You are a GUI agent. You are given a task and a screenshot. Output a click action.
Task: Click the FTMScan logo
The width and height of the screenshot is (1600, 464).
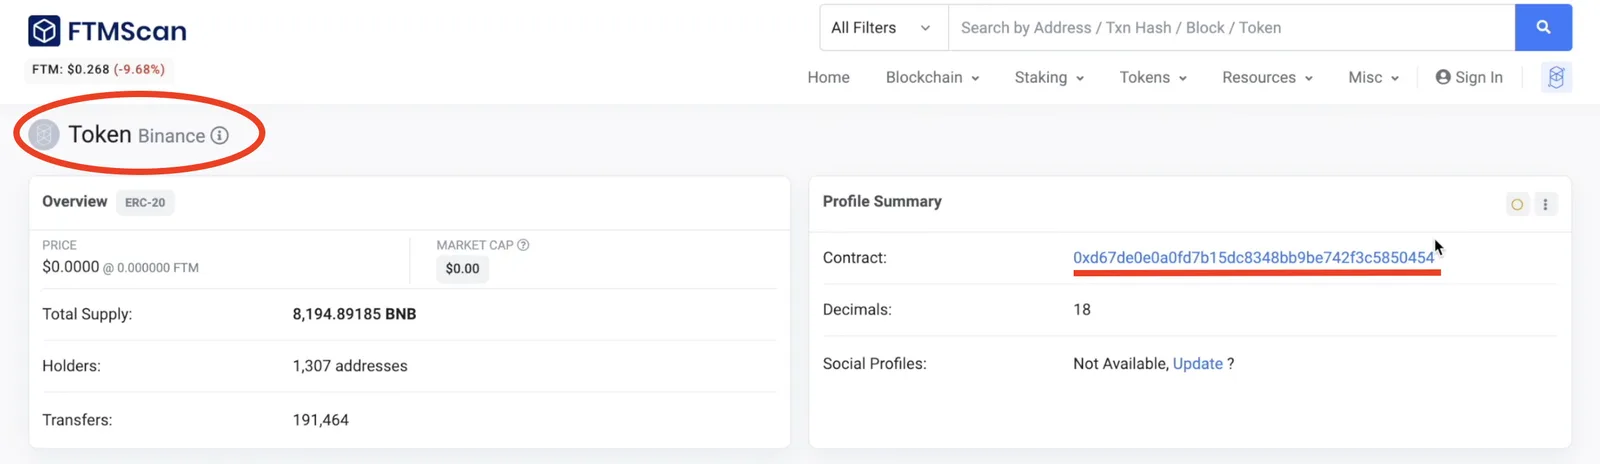click(x=107, y=31)
